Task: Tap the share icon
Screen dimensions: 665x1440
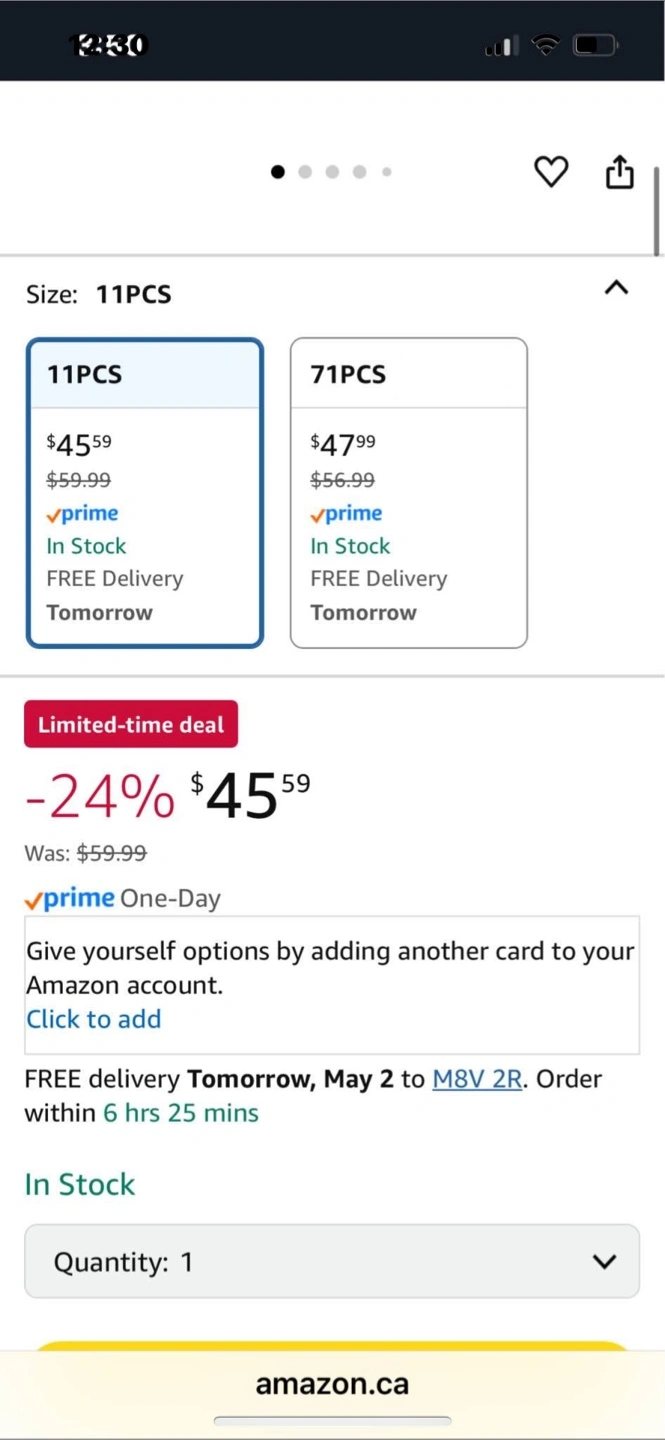Action: [620, 172]
